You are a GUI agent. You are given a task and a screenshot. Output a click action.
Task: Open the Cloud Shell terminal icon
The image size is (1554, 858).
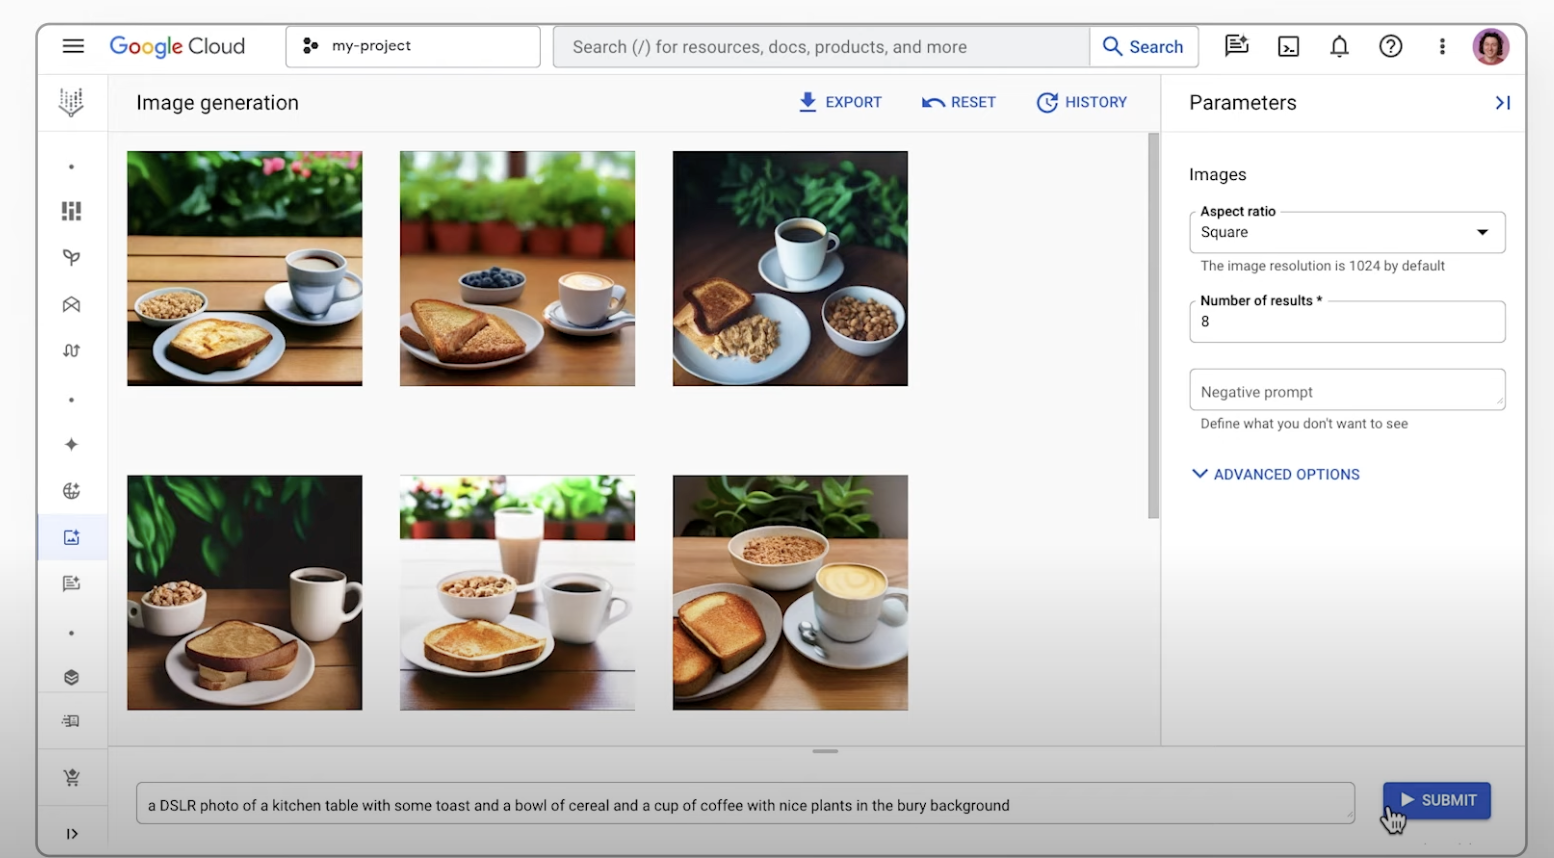pos(1288,46)
